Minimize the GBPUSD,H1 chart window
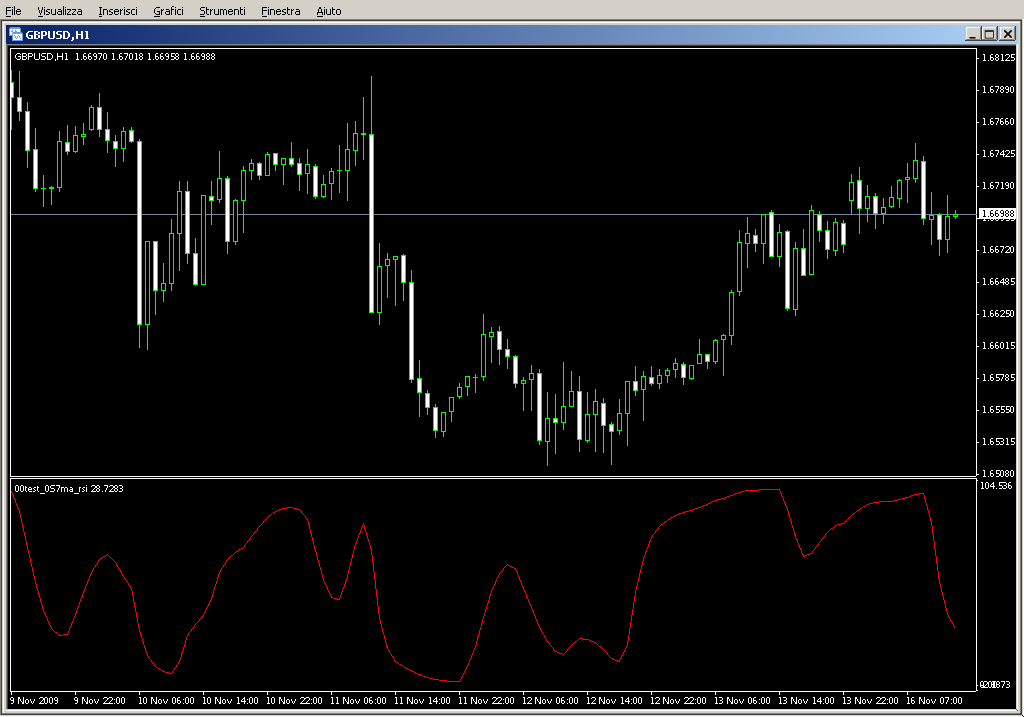Screen dimensions: 1024x717 [x=972, y=34]
